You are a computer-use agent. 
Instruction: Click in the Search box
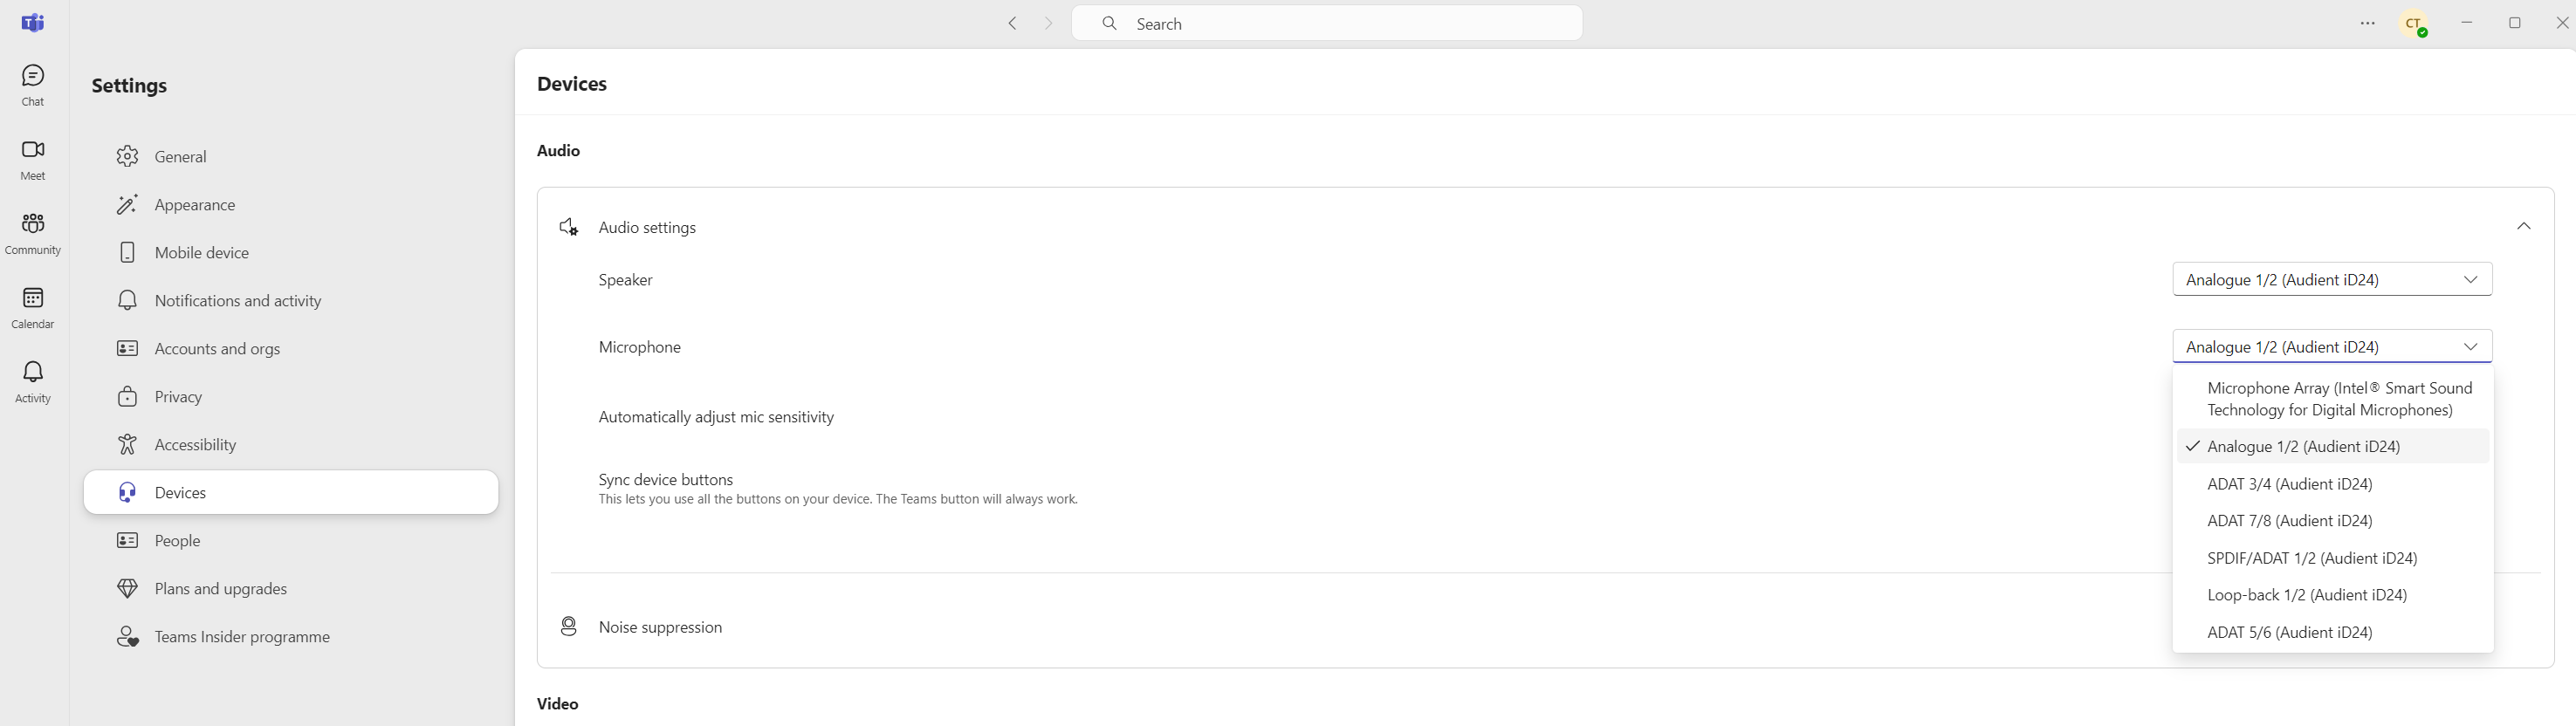1327,23
